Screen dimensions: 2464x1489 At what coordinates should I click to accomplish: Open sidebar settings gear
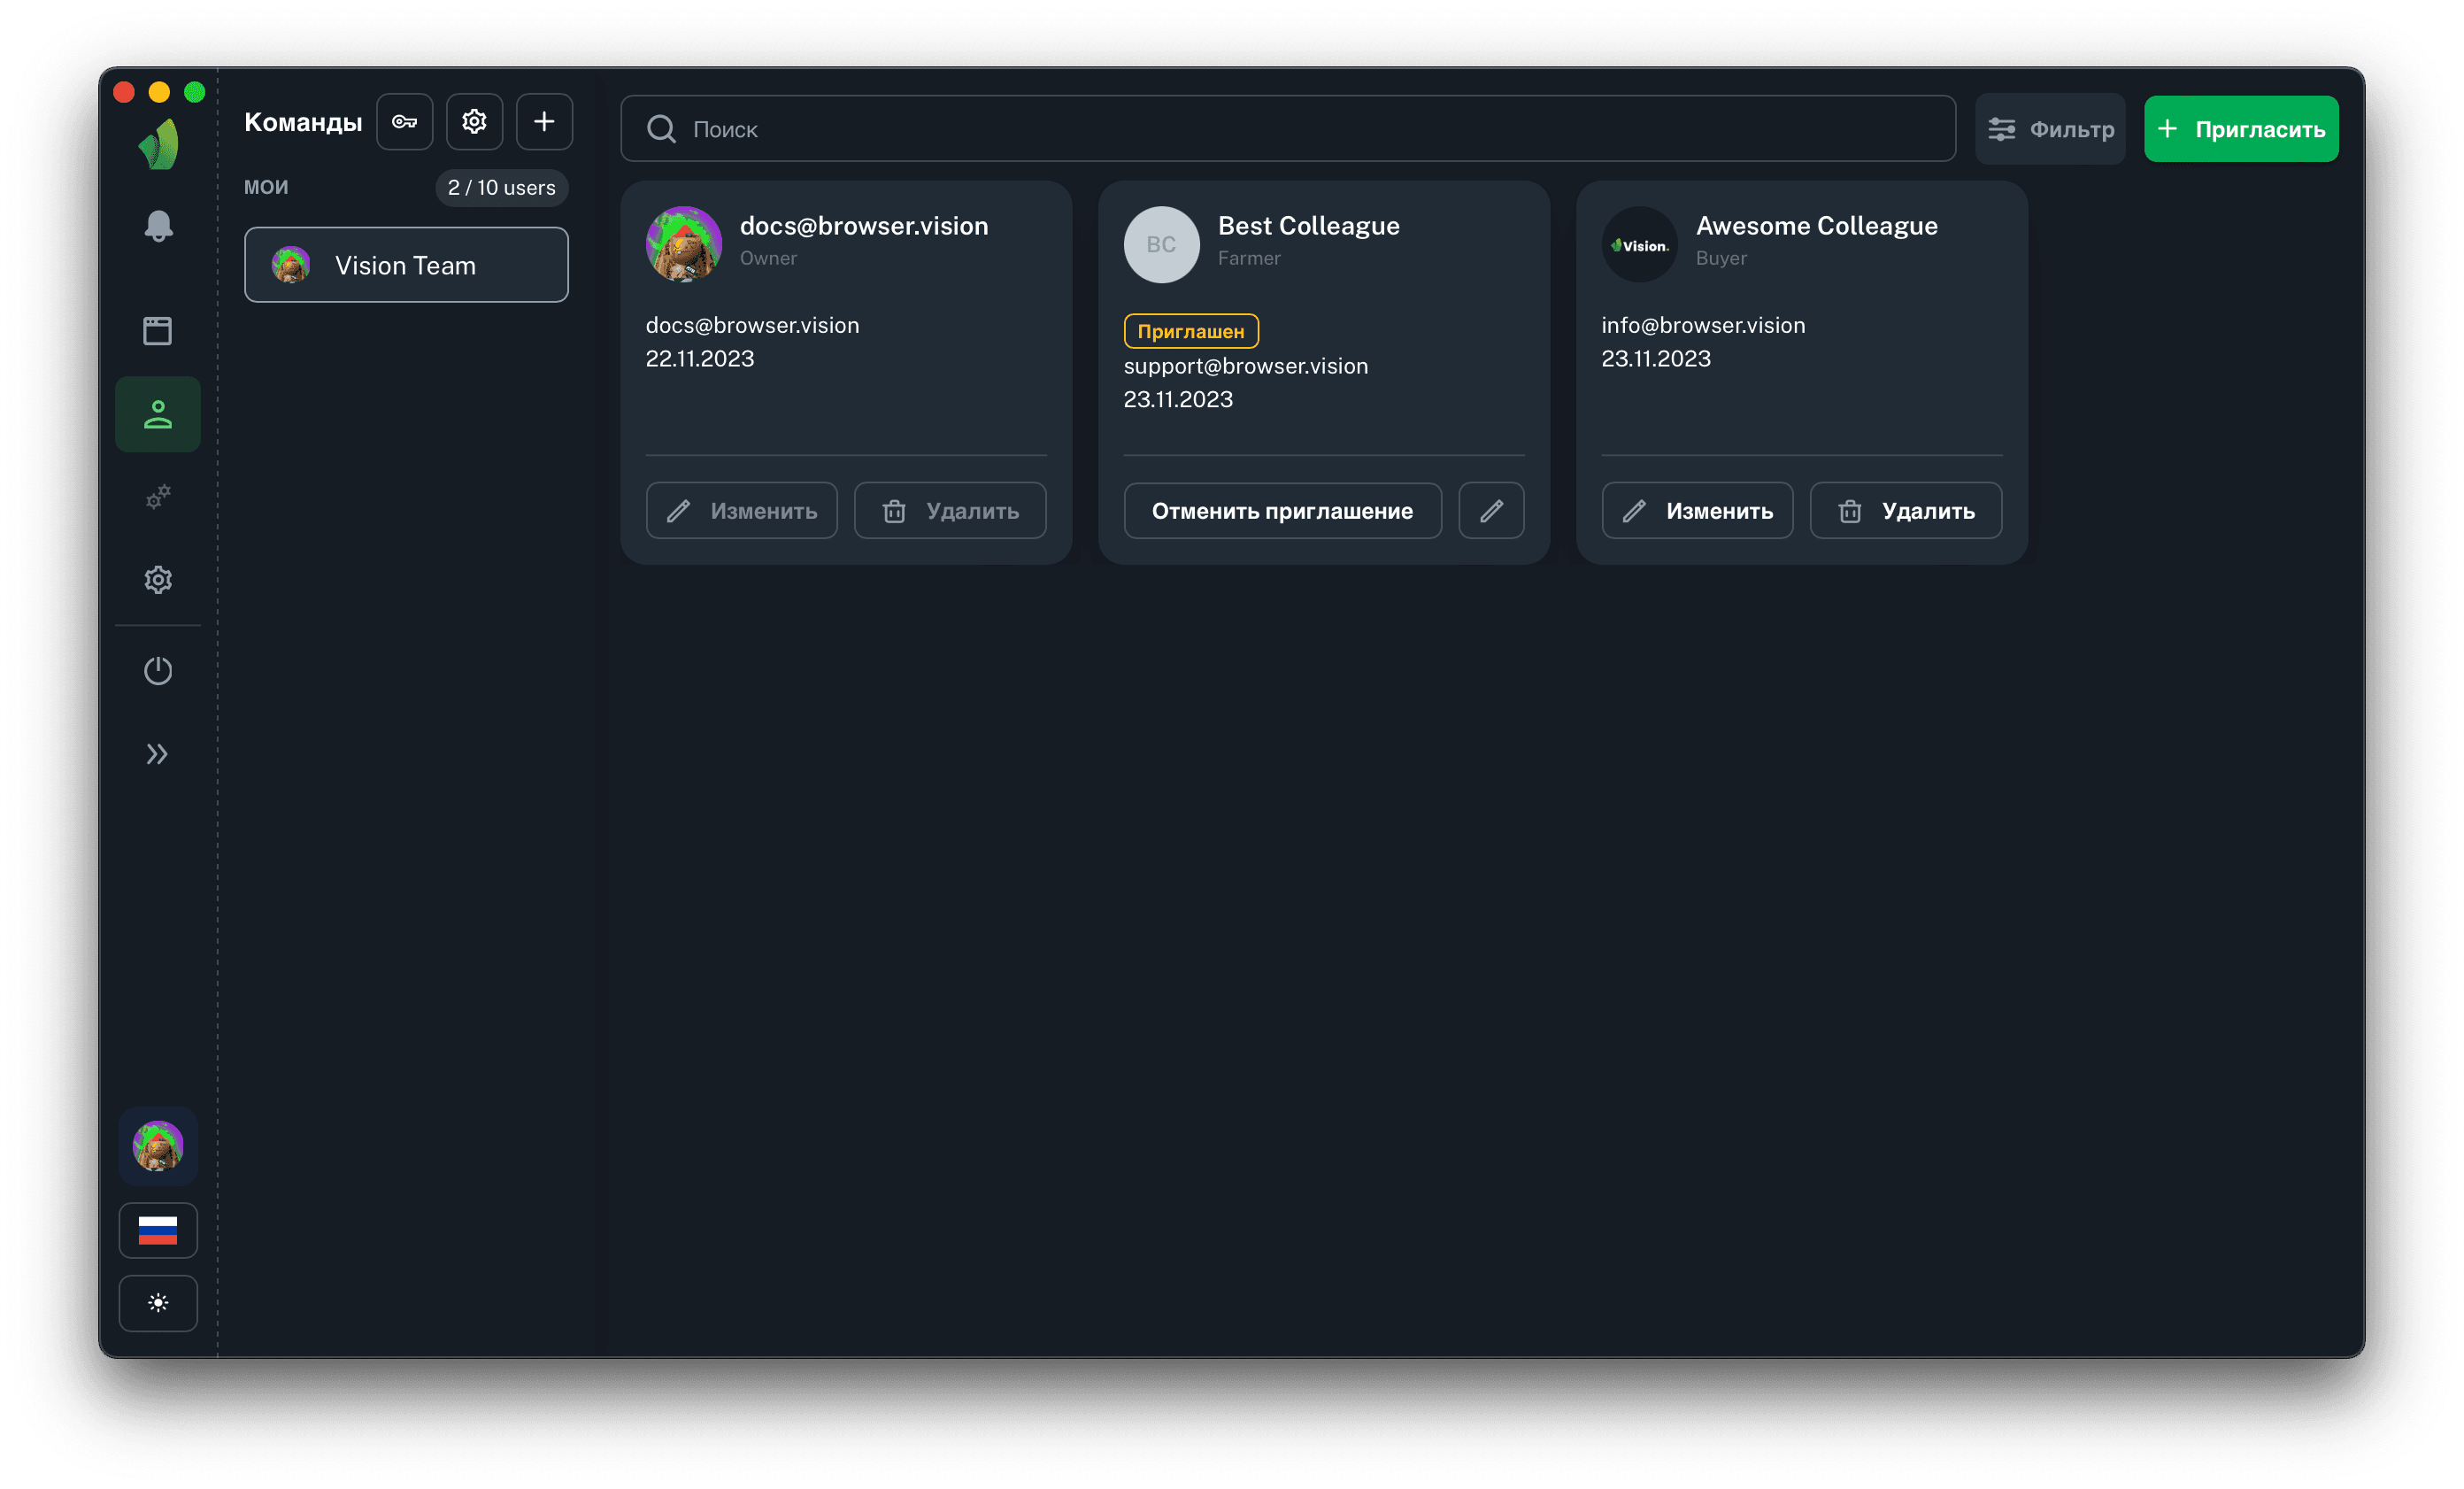pyautogui.click(x=158, y=580)
